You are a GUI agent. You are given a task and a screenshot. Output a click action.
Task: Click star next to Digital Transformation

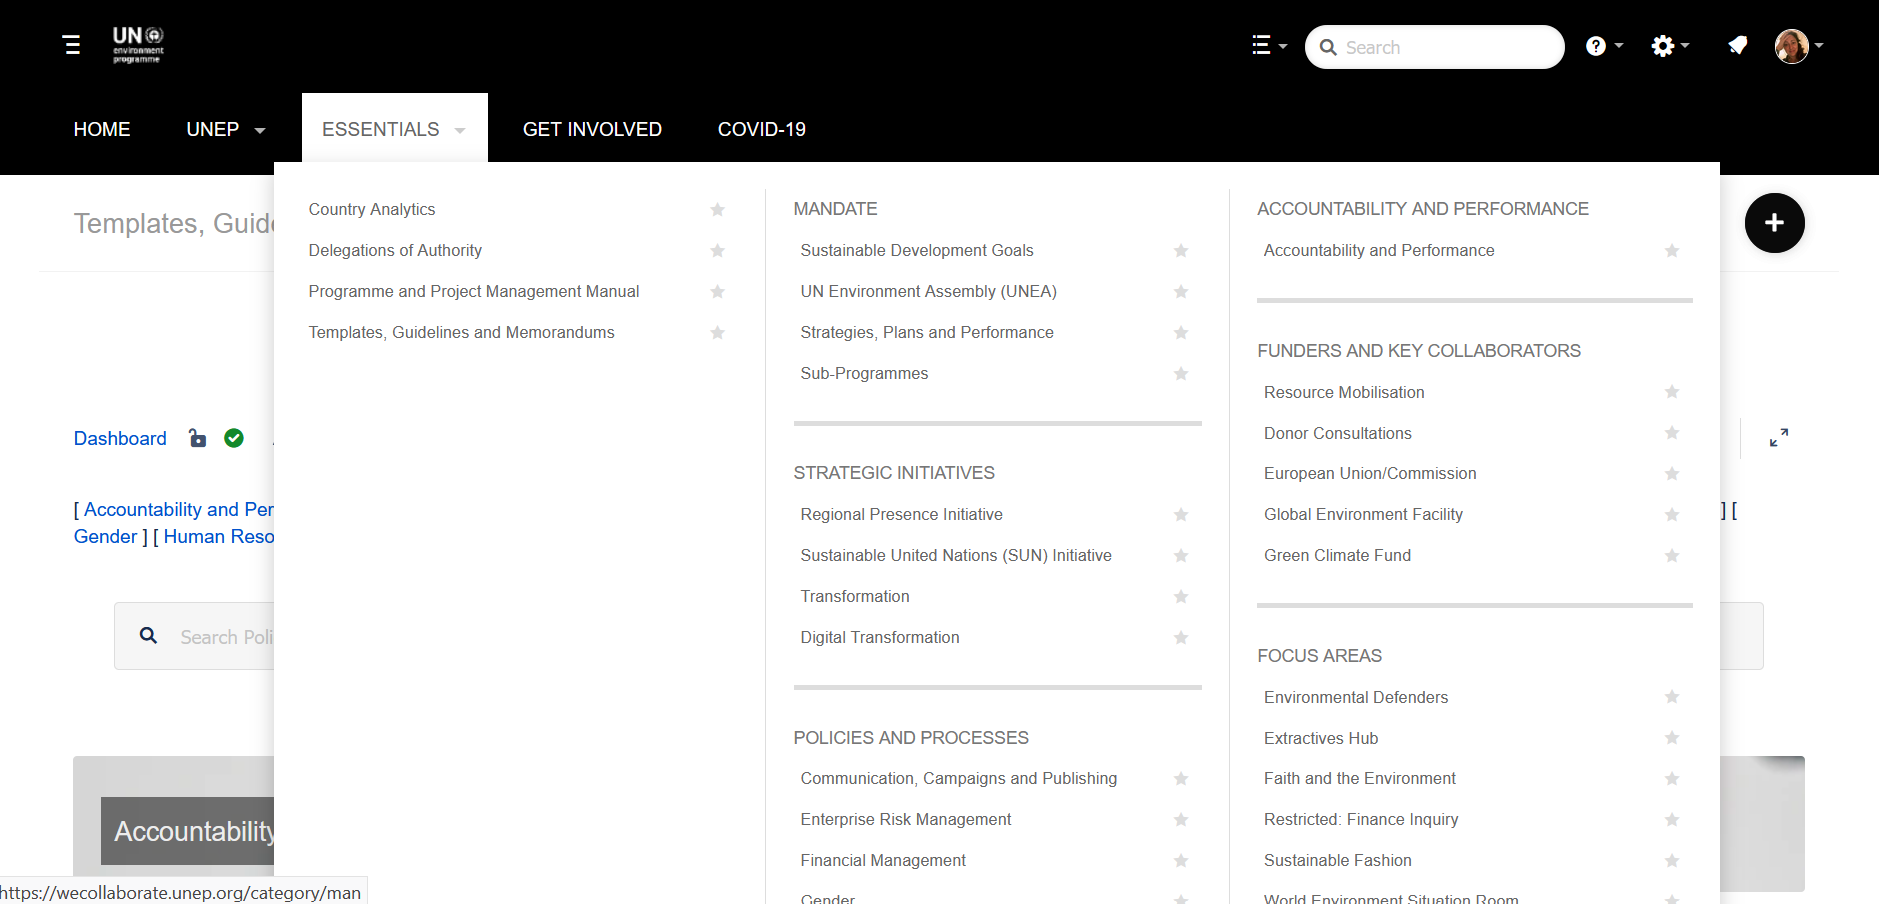[1181, 638]
